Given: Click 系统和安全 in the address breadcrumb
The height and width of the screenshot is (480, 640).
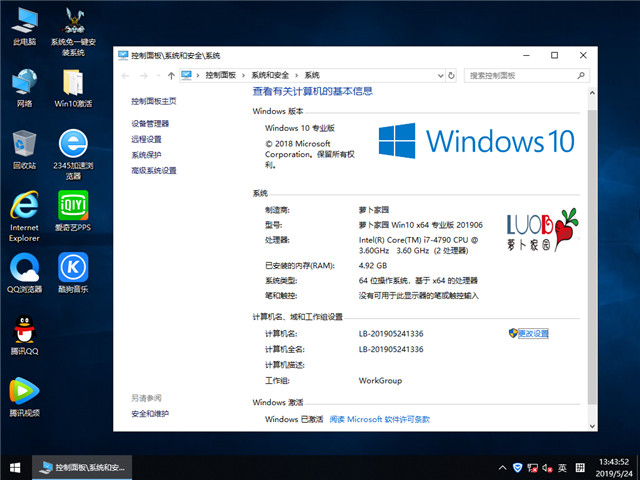Looking at the screenshot, I should [270, 75].
